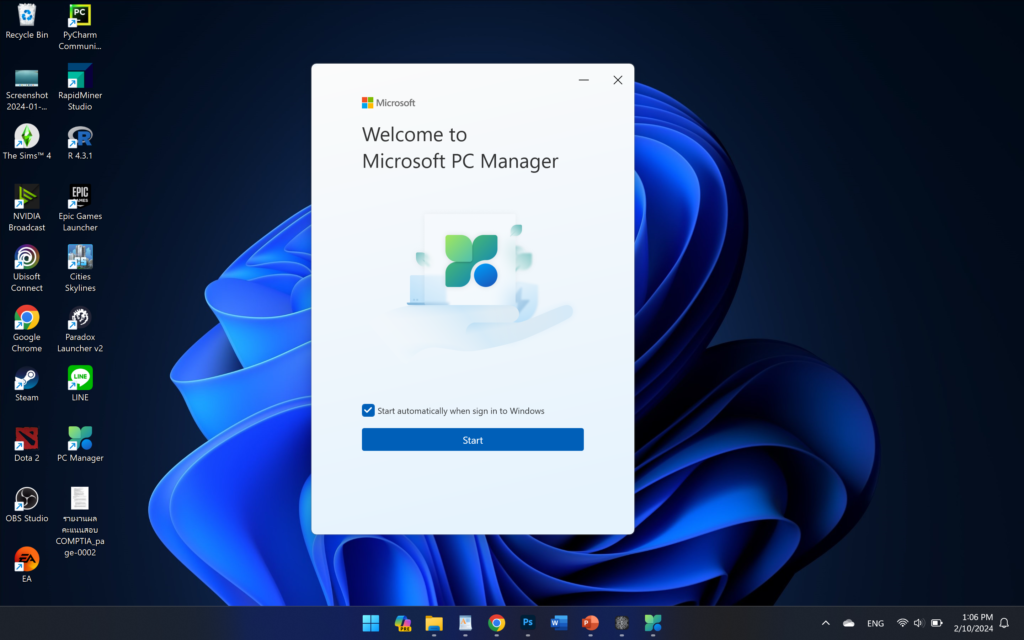
Task: Open Microsoft Word from the taskbar
Action: [x=559, y=623]
